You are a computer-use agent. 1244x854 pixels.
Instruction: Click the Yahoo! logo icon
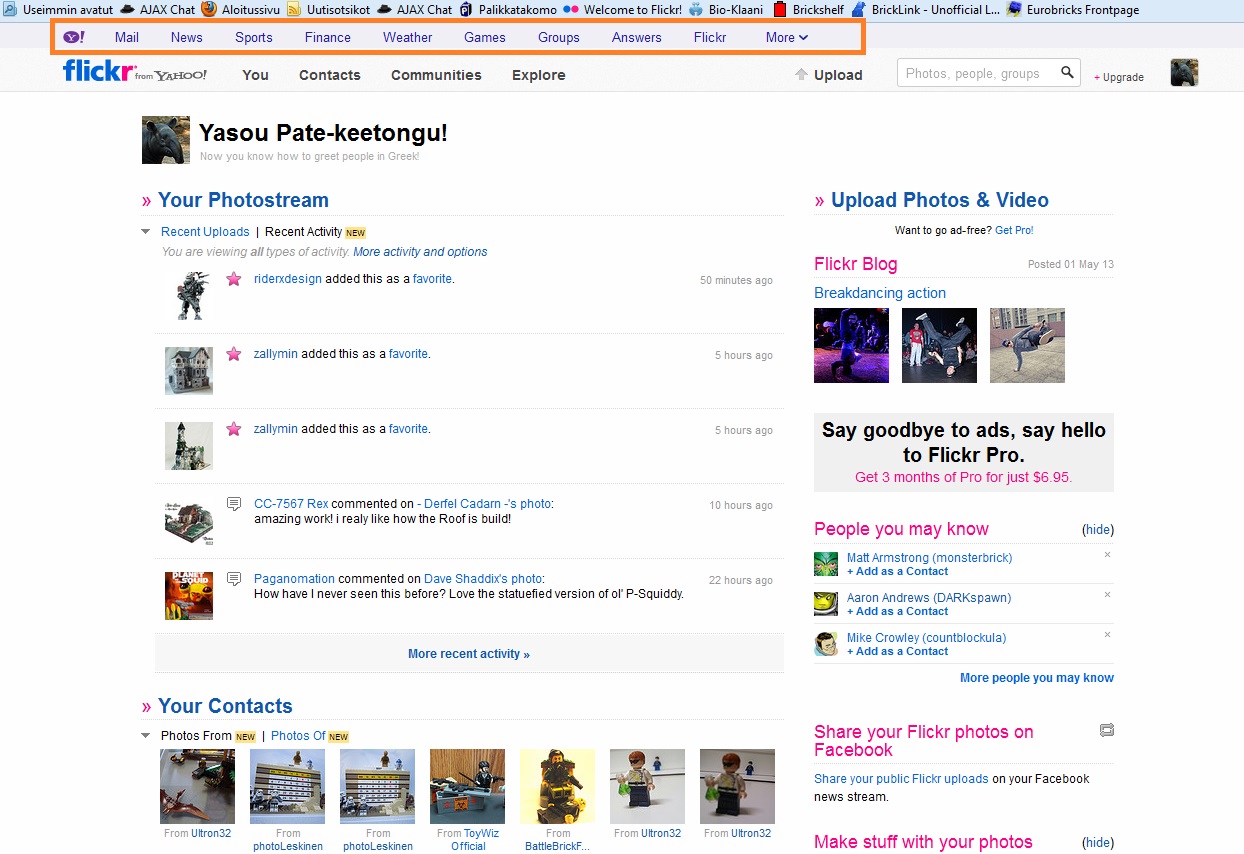point(74,37)
